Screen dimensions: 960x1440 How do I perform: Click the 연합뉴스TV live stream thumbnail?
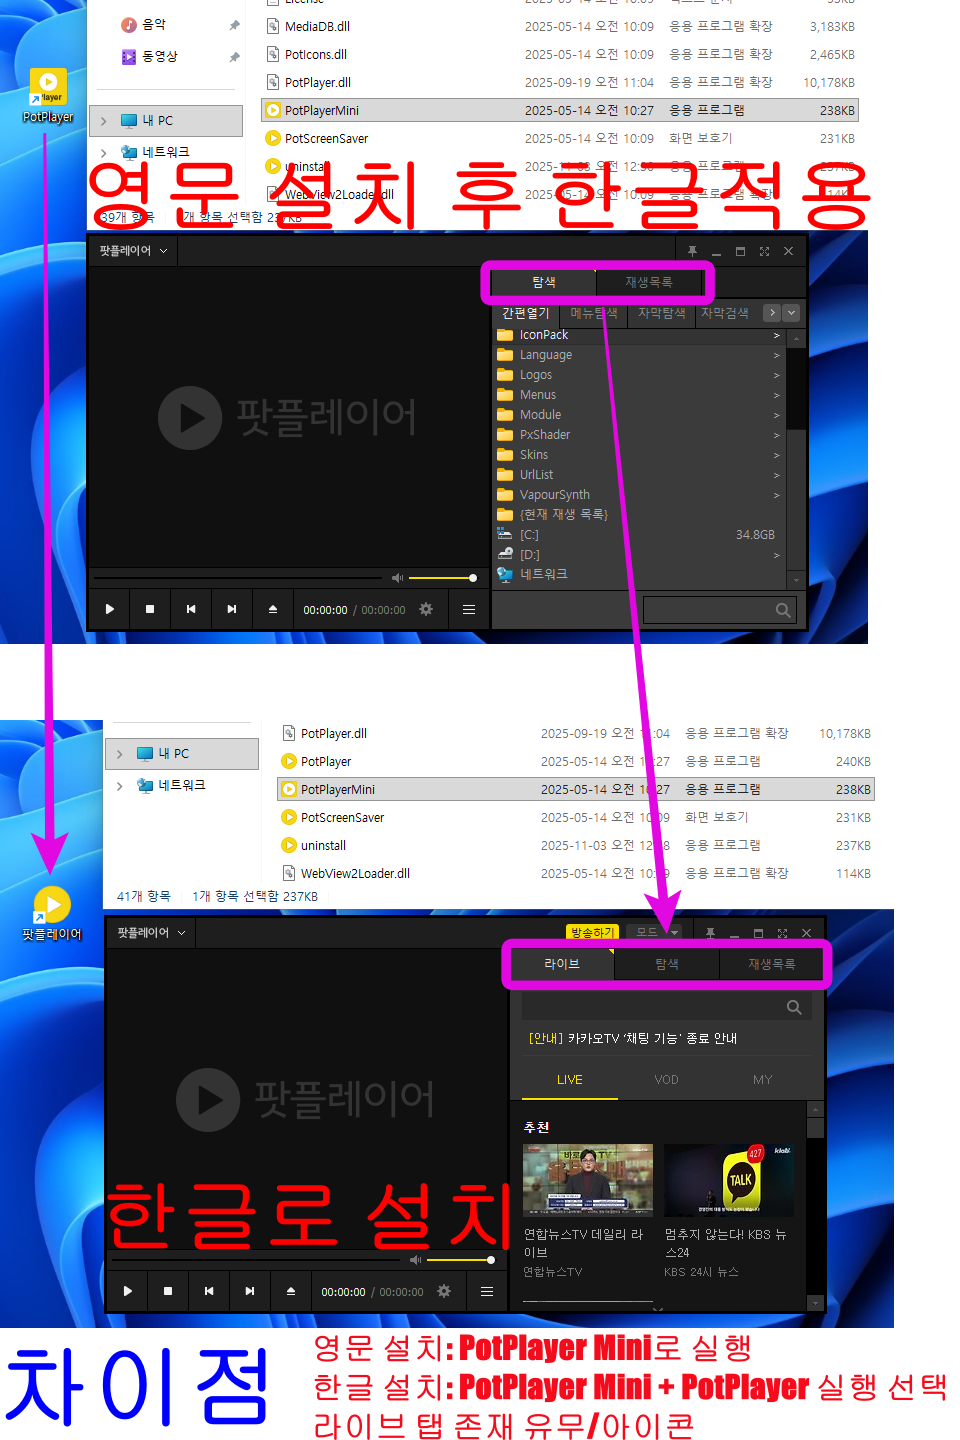pyautogui.click(x=588, y=1180)
